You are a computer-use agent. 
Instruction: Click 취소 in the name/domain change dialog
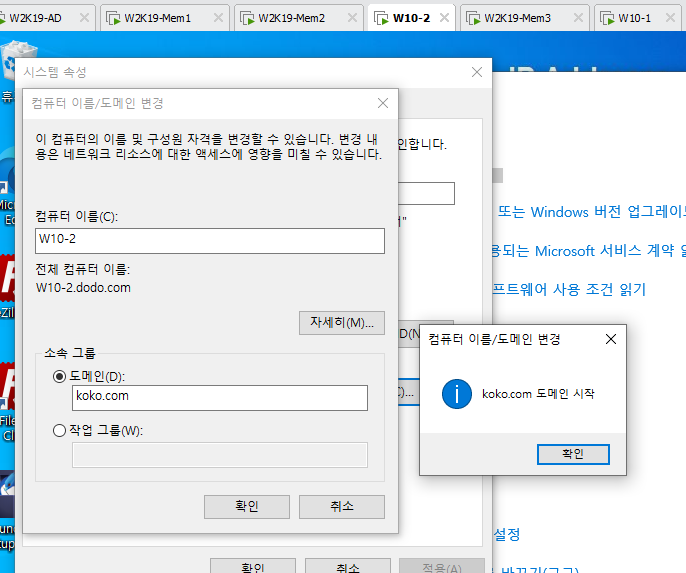[x=342, y=507]
